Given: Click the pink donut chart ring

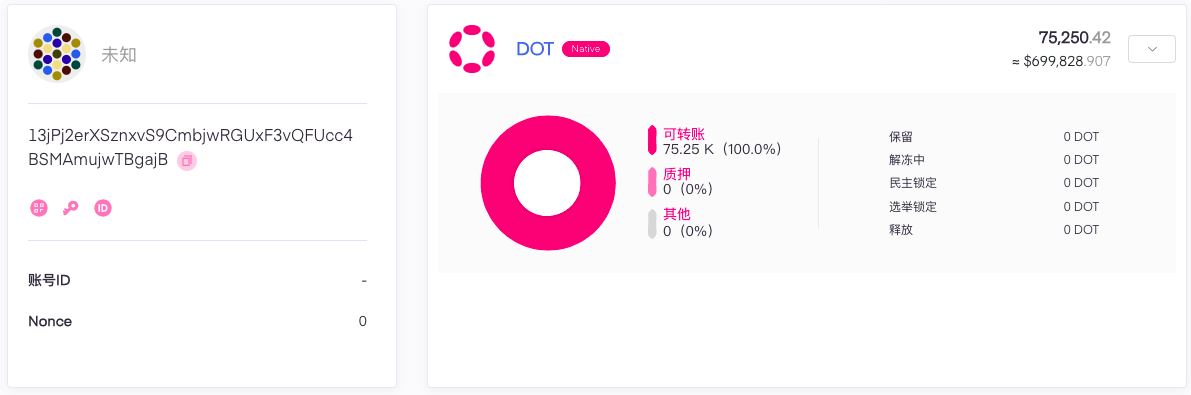Looking at the screenshot, I should 548,183.
